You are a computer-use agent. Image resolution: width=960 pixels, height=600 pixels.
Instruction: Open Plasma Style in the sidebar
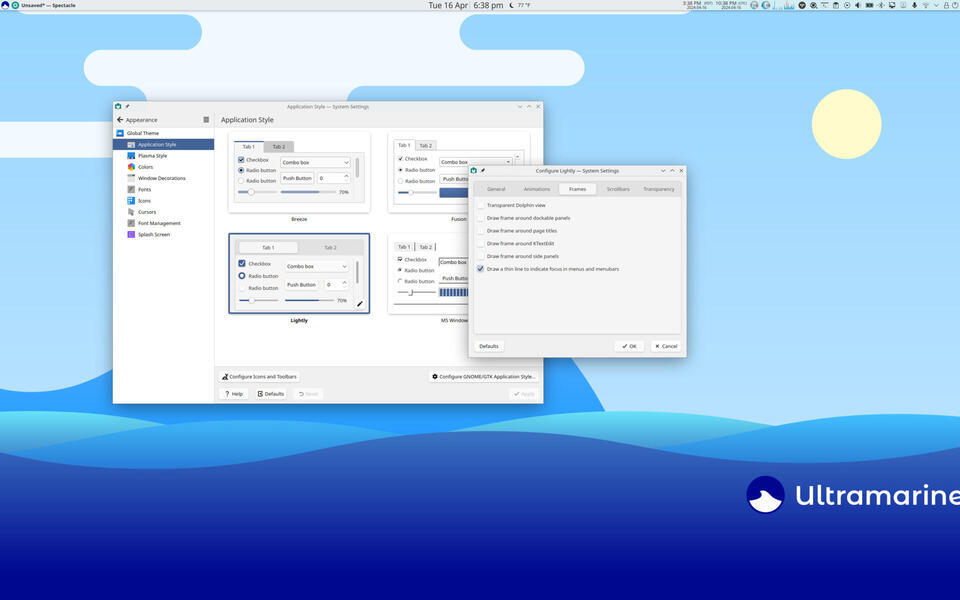pos(163,156)
